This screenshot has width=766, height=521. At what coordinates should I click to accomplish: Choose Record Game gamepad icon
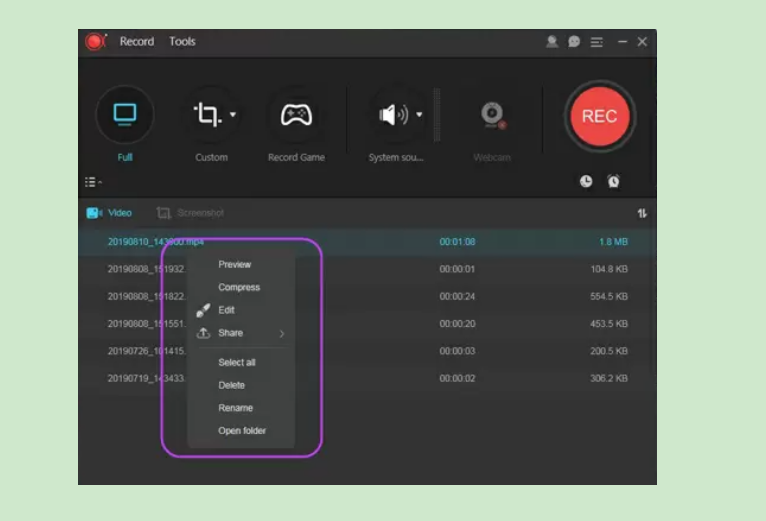(x=297, y=115)
